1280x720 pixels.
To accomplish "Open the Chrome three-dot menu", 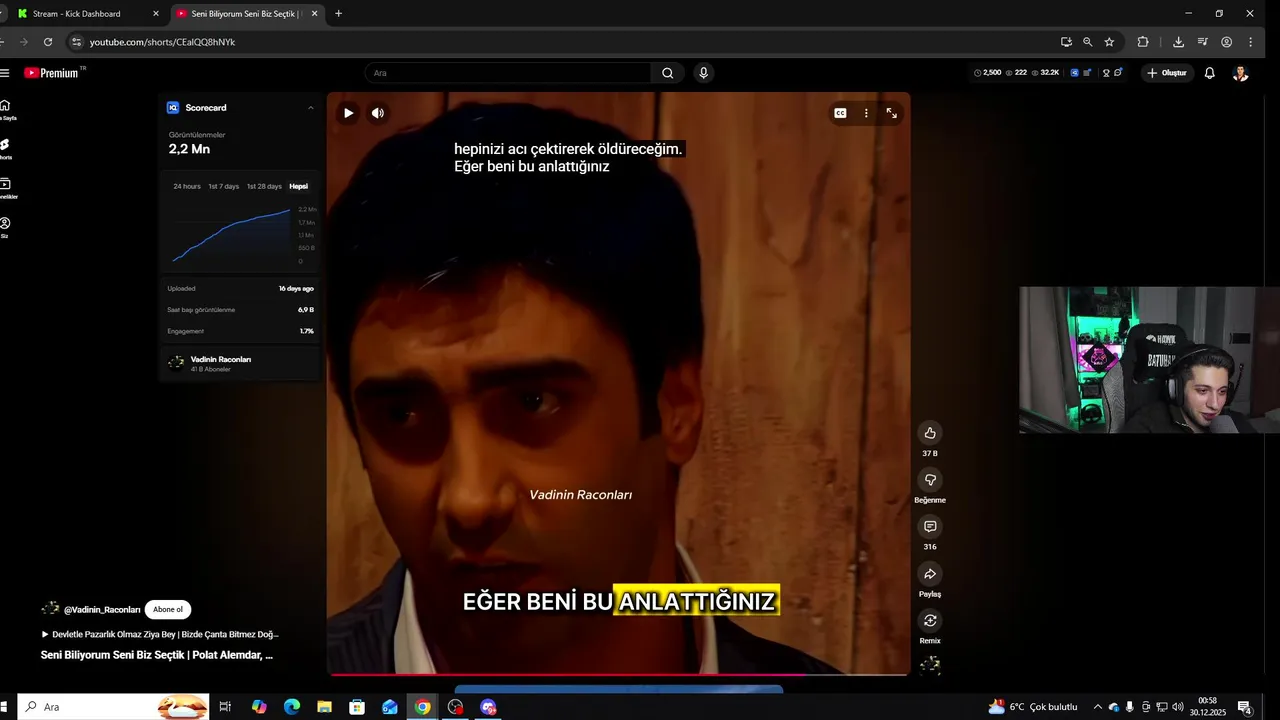I will [1251, 42].
